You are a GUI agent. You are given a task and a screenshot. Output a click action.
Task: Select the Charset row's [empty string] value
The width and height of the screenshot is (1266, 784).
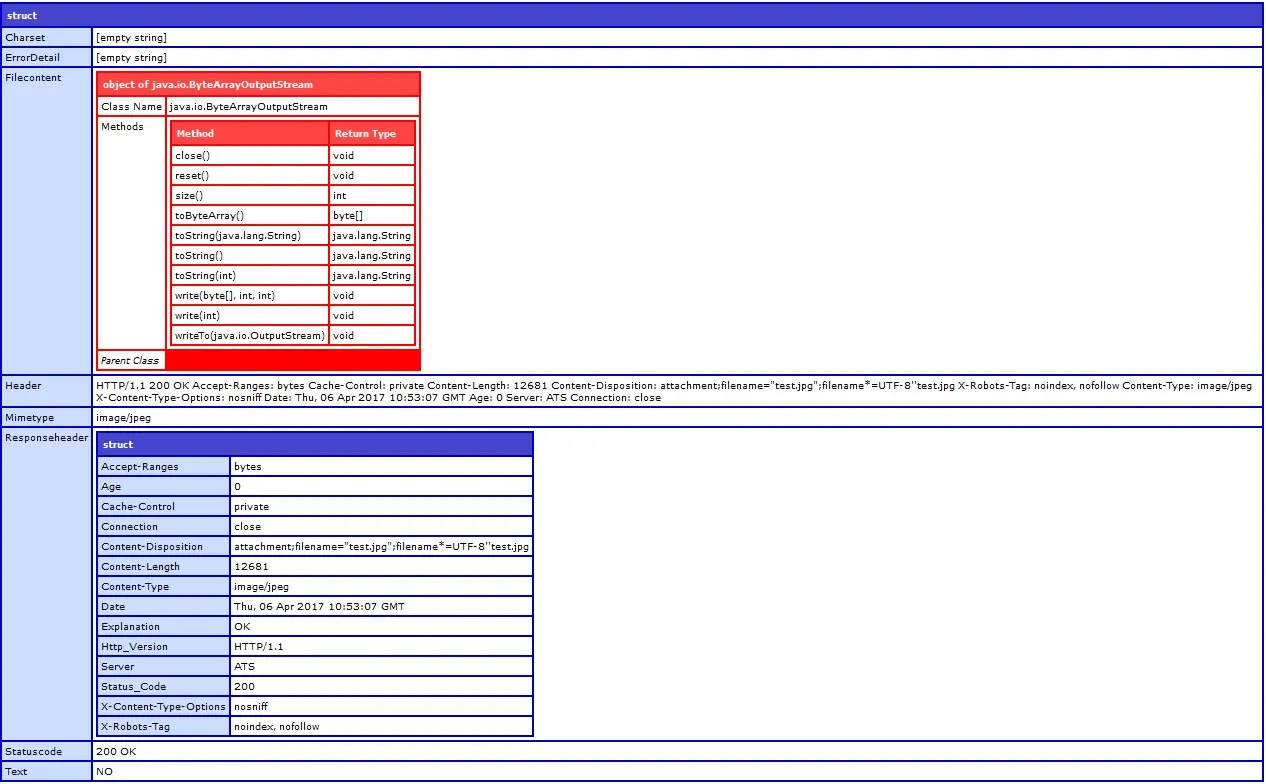point(131,38)
